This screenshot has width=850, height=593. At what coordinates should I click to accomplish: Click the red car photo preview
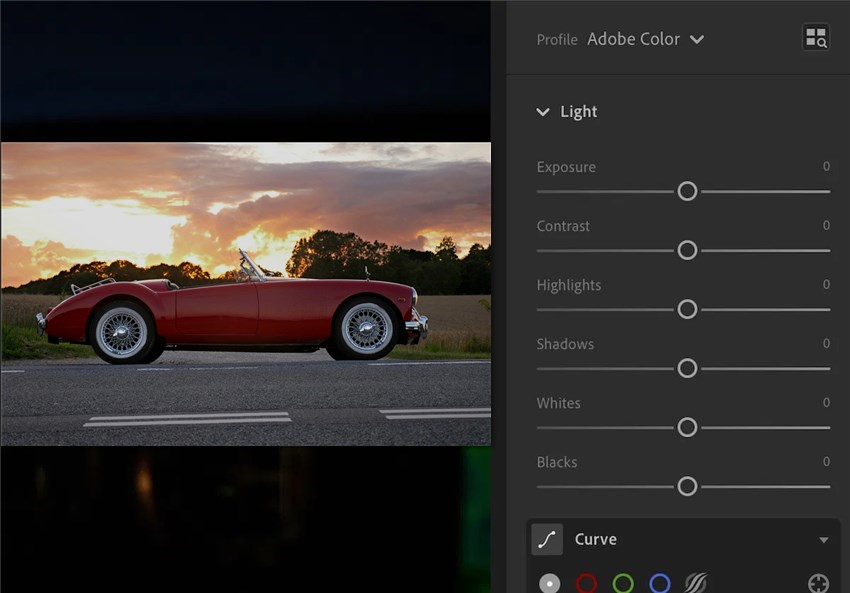[x=246, y=294]
